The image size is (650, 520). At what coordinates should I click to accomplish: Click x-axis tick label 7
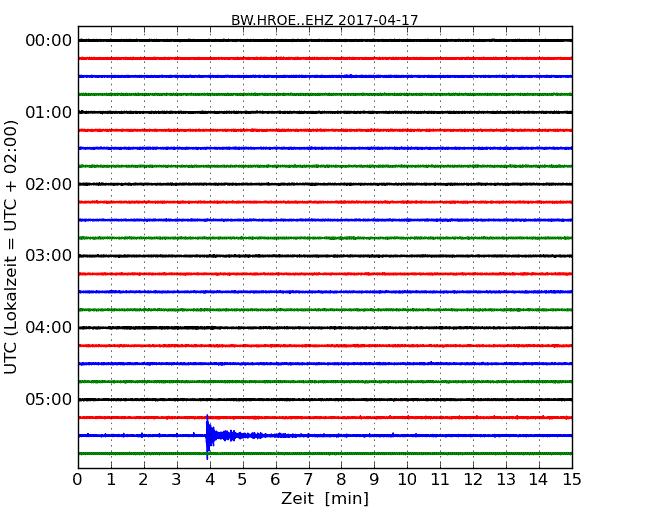(308, 480)
